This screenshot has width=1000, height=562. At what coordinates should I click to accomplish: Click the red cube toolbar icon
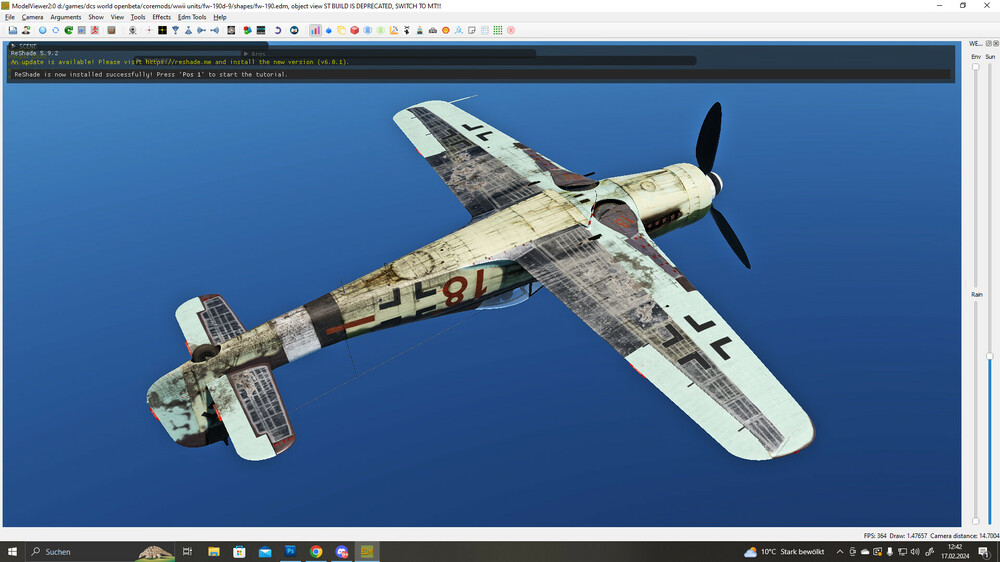coord(355,30)
